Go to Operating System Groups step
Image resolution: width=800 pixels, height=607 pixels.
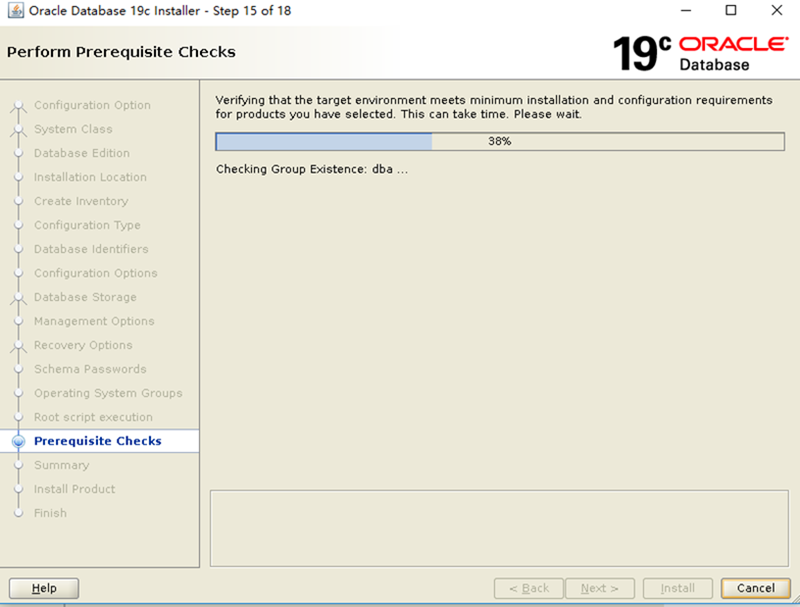108,393
